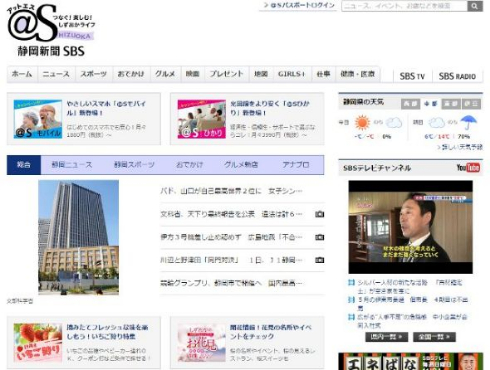Open the @S Shizuoka Shimbun SBS logo

[51, 30]
